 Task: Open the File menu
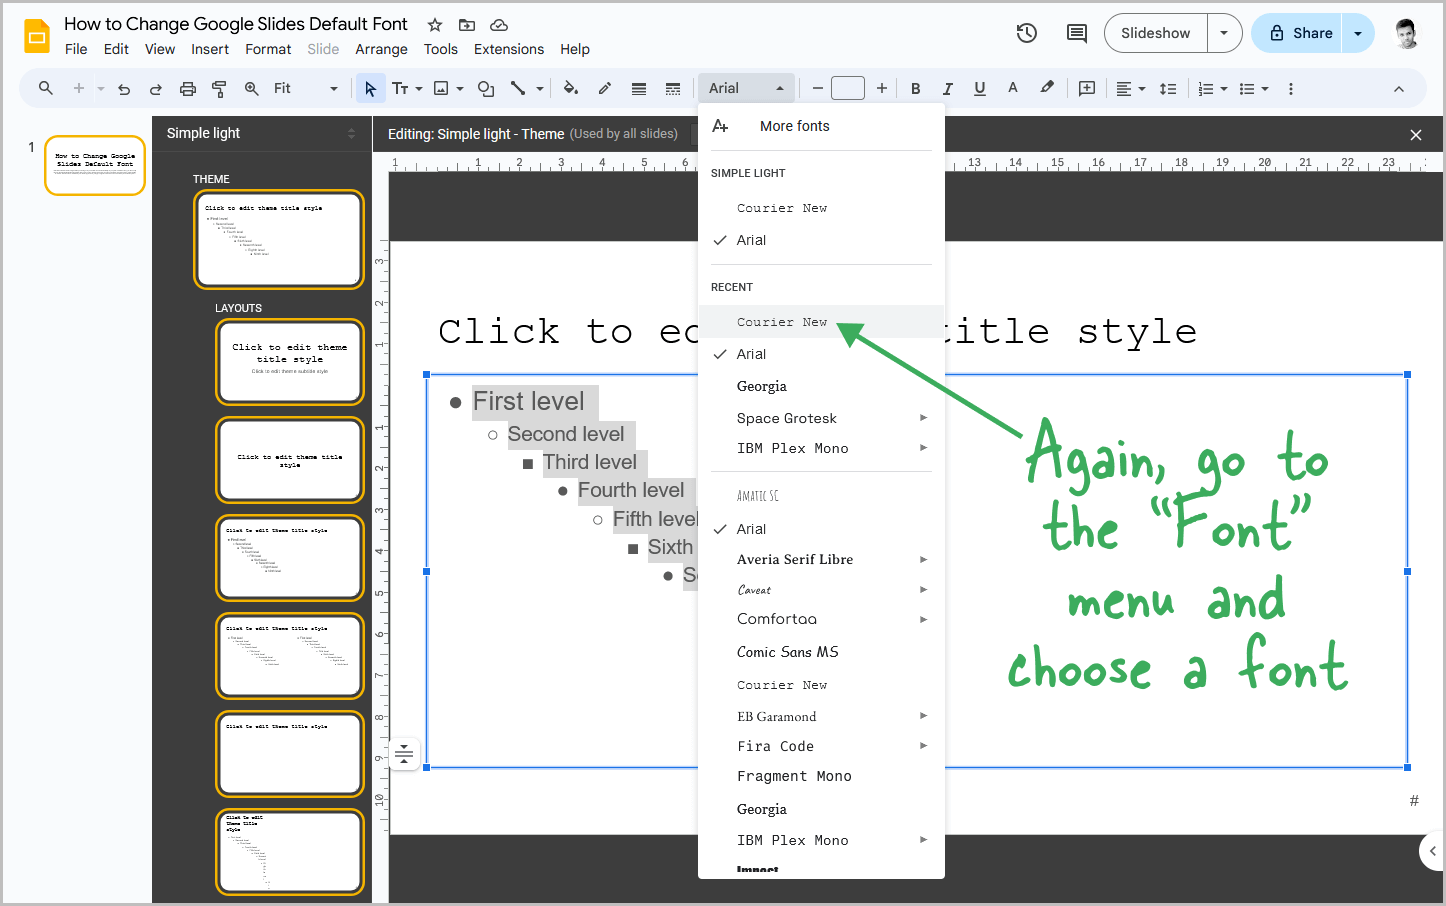coord(76,49)
